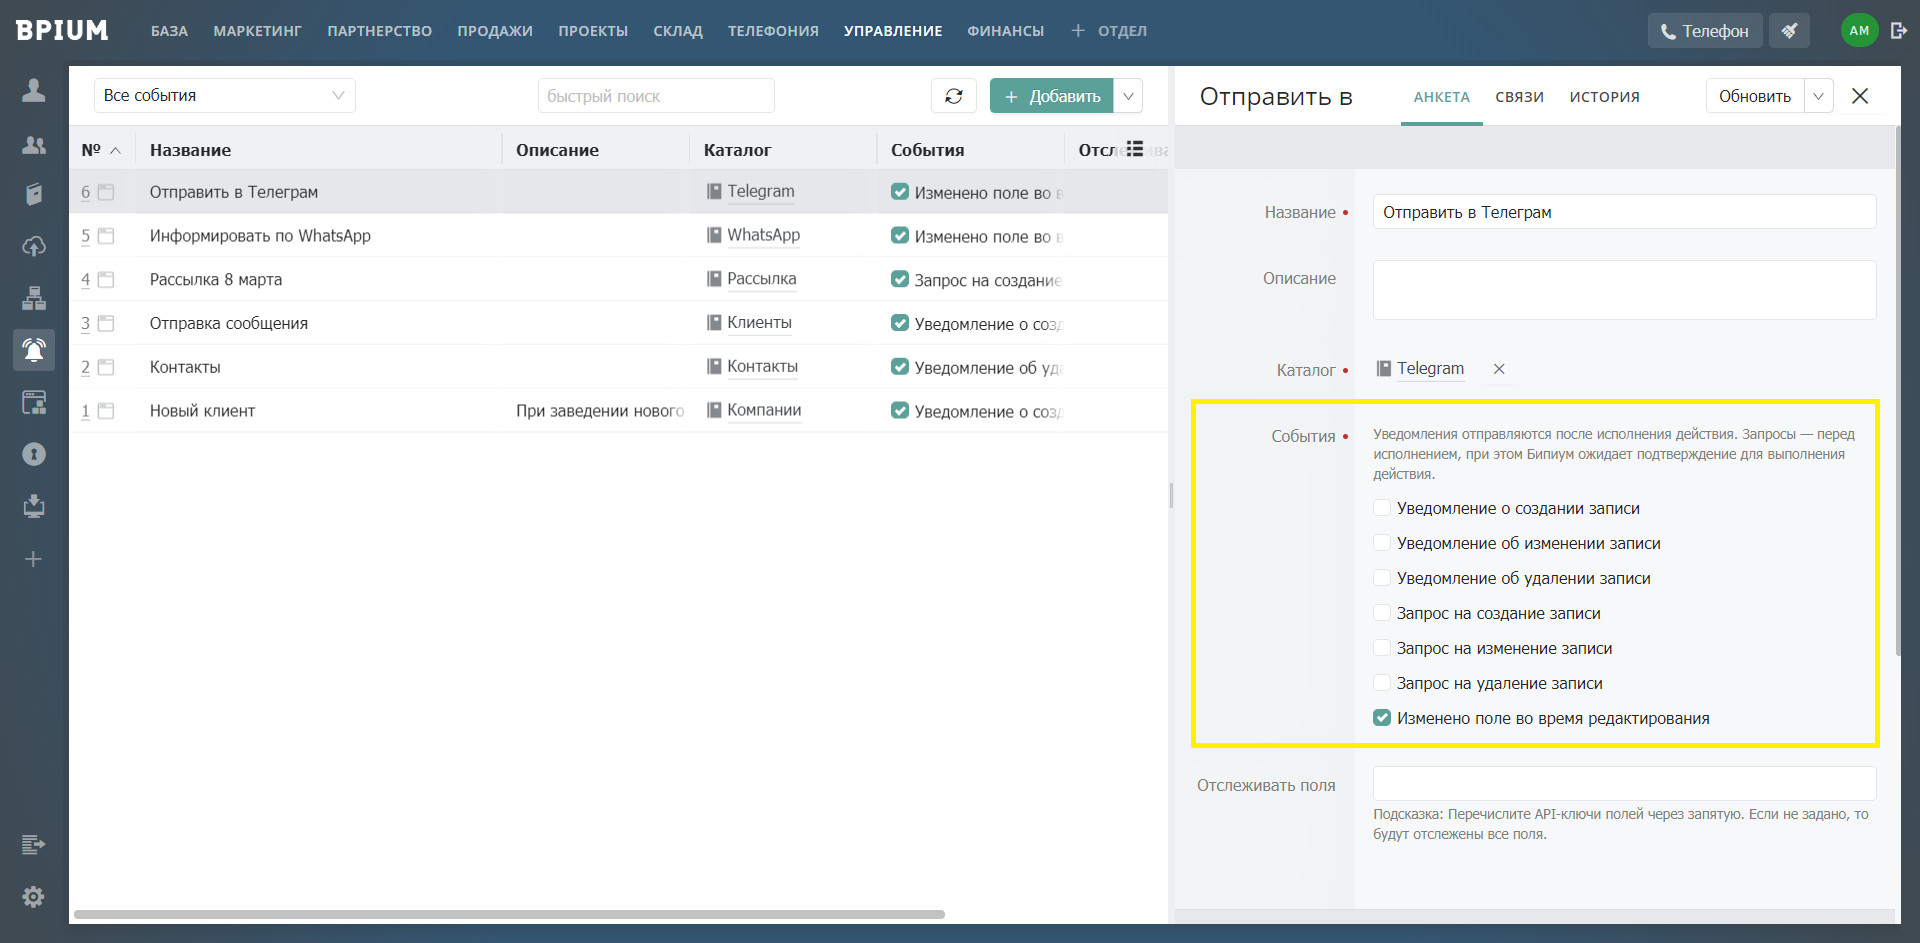Click the brush cleanup icon in header

click(1789, 31)
